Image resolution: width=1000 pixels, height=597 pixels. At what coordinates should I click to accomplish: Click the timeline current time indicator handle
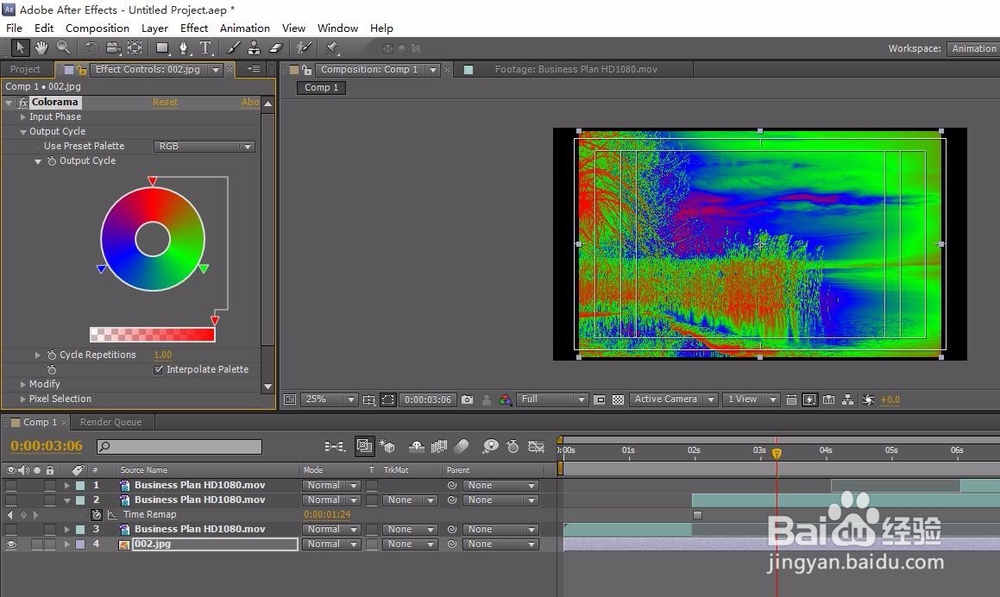click(x=777, y=453)
